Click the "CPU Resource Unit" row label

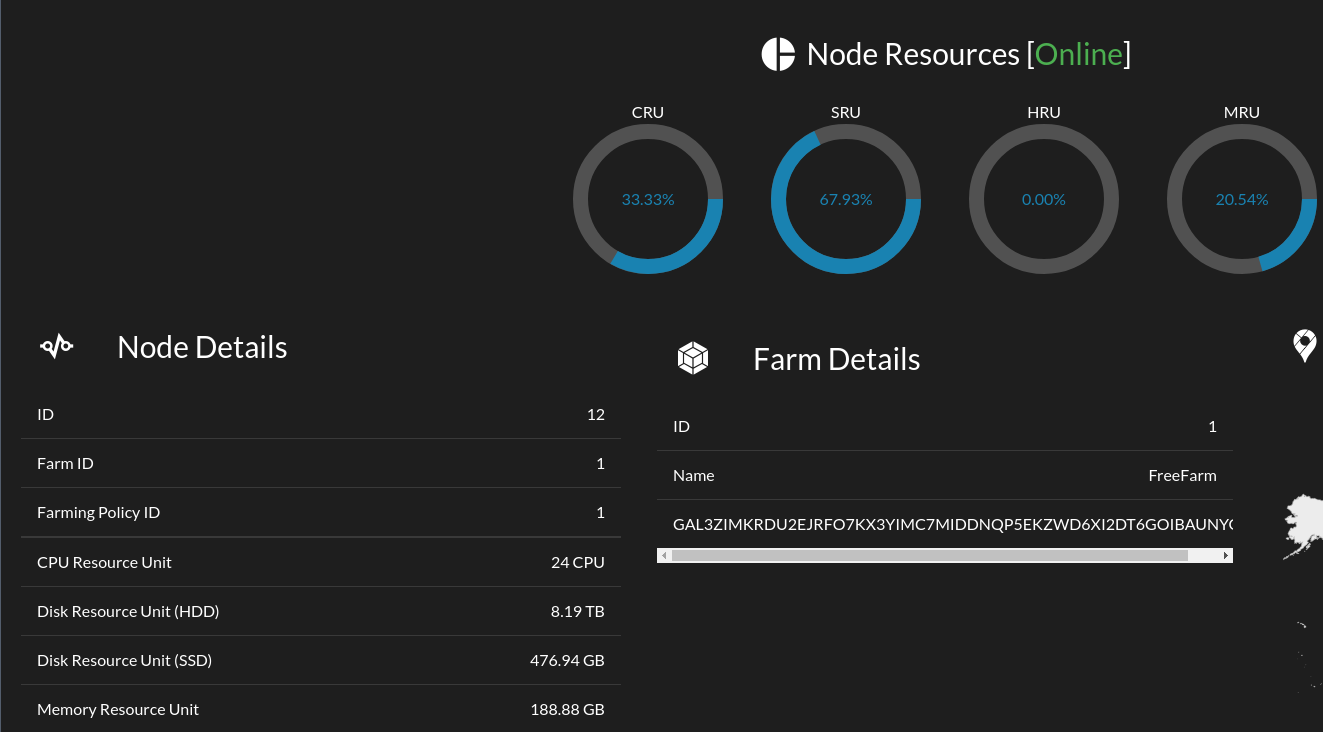tap(104, 562)
